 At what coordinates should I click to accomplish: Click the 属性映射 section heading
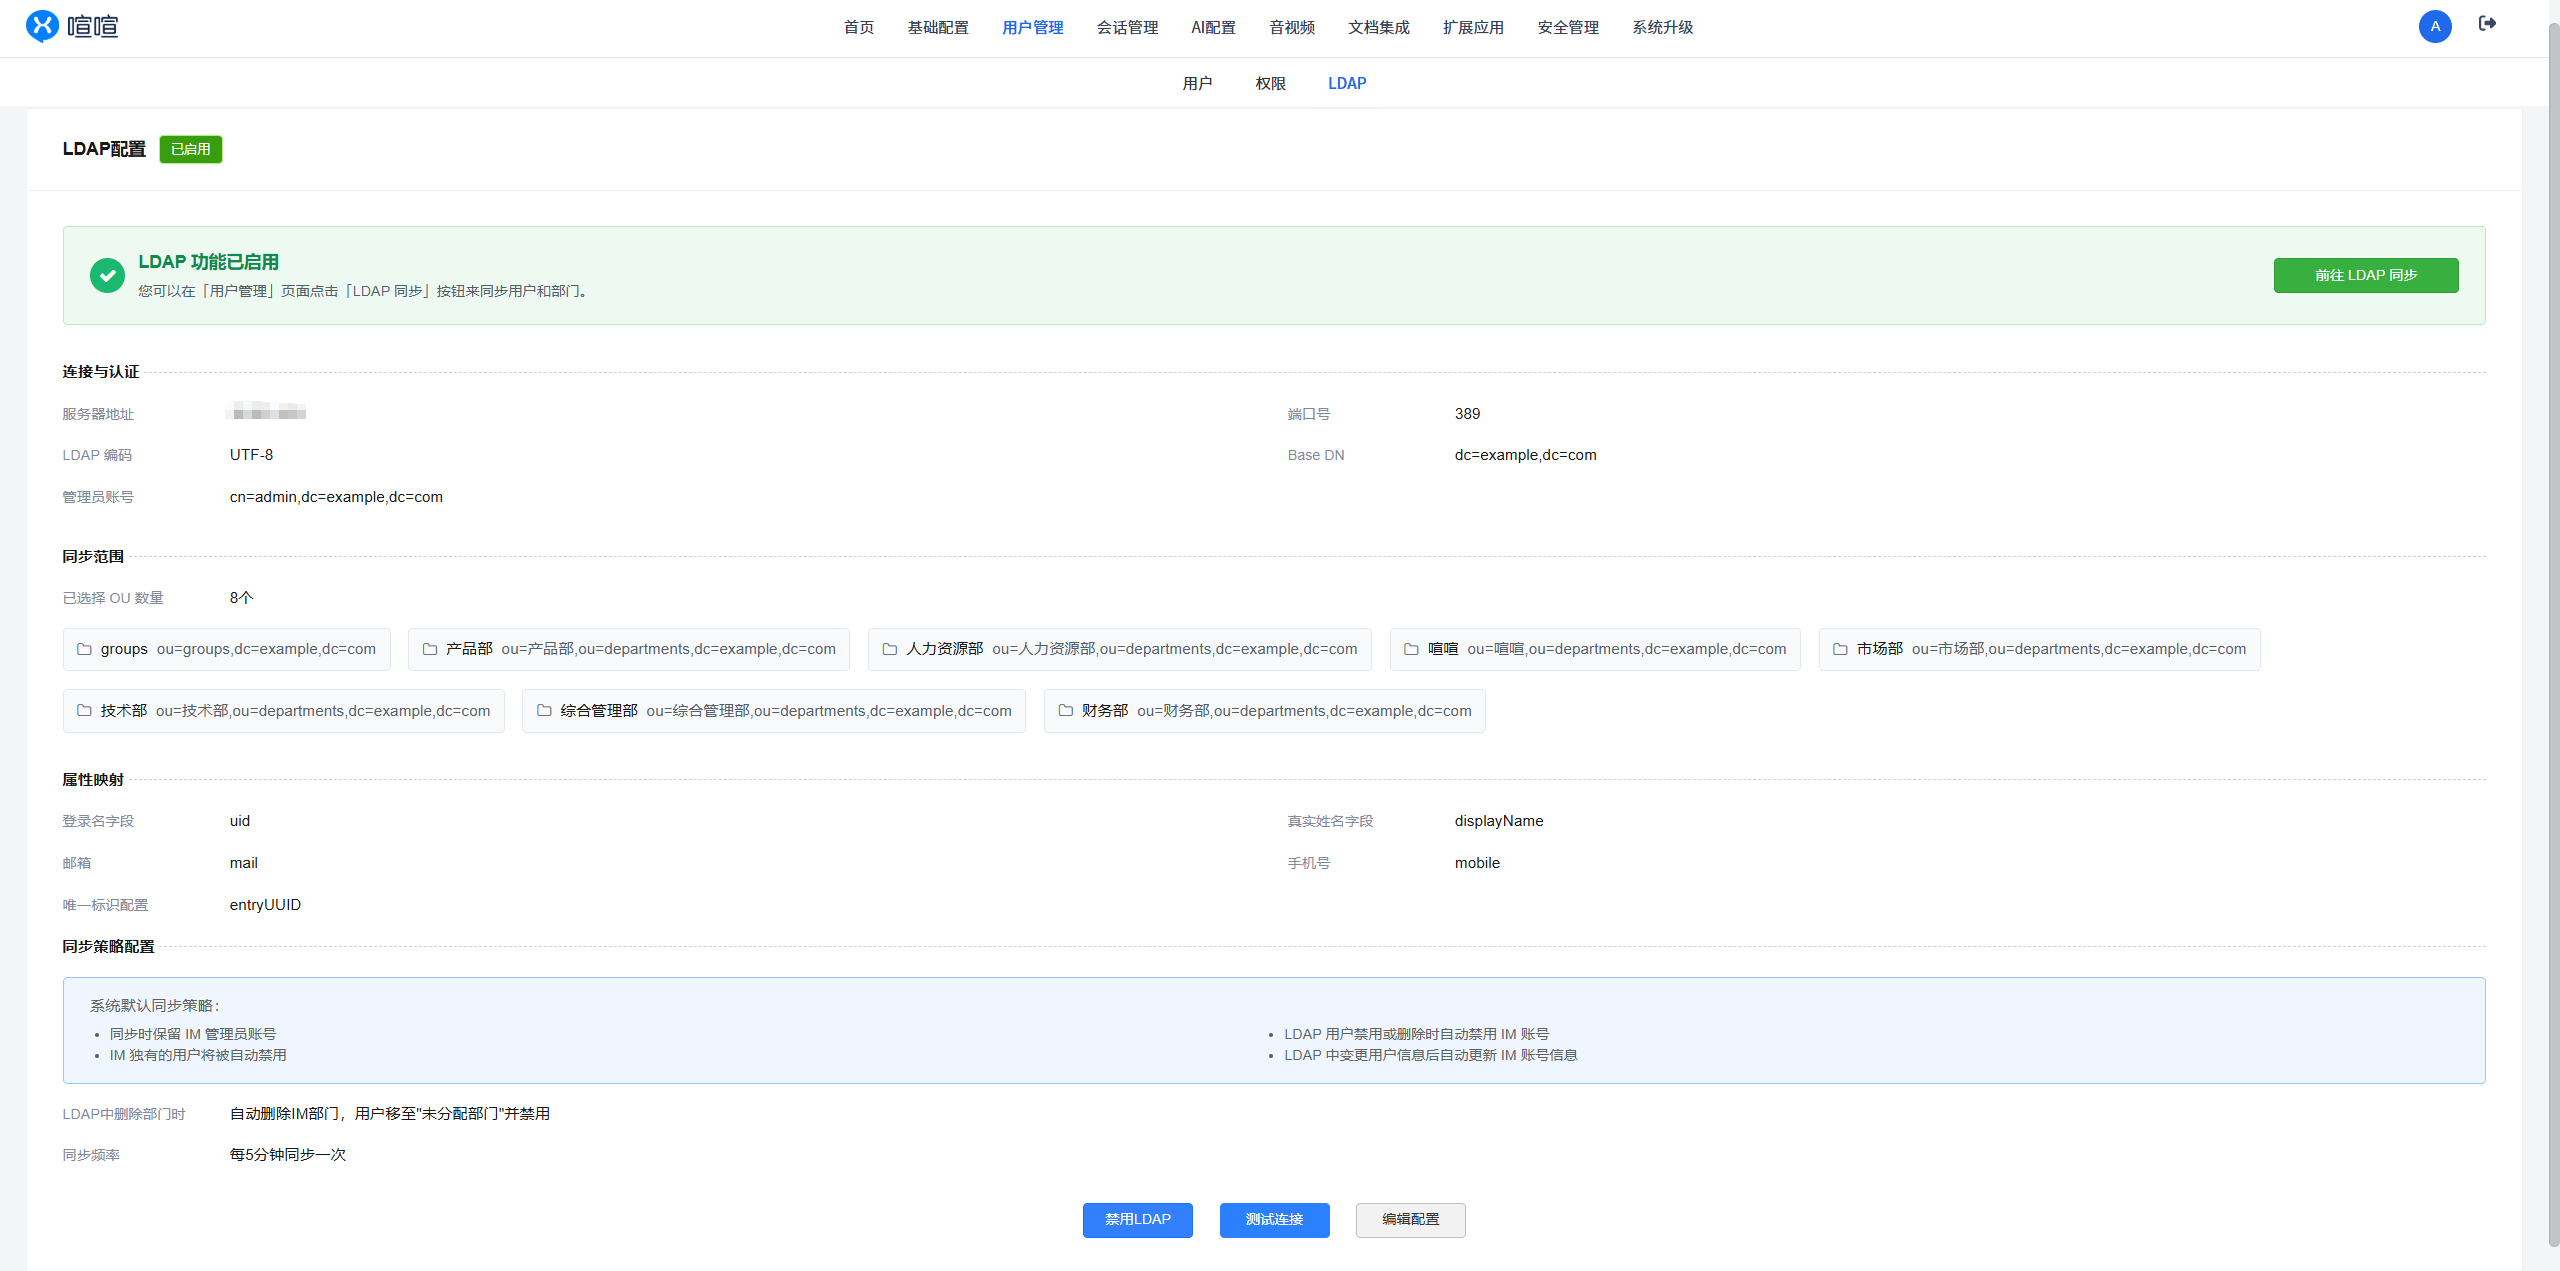point(93,780)
